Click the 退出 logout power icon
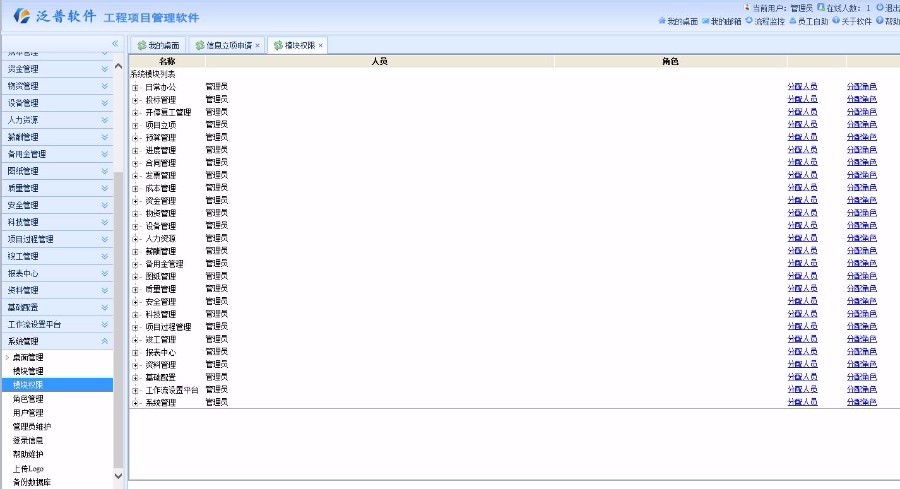Screen dimensions: 900x489 880,7
